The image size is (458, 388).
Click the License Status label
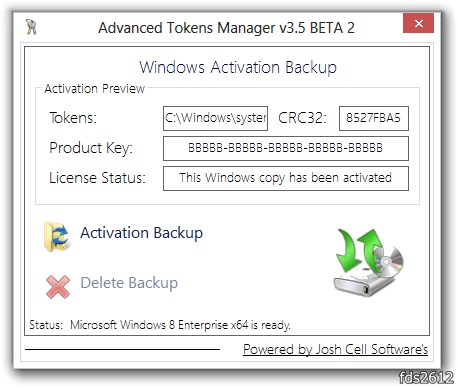tap(97, 178)
